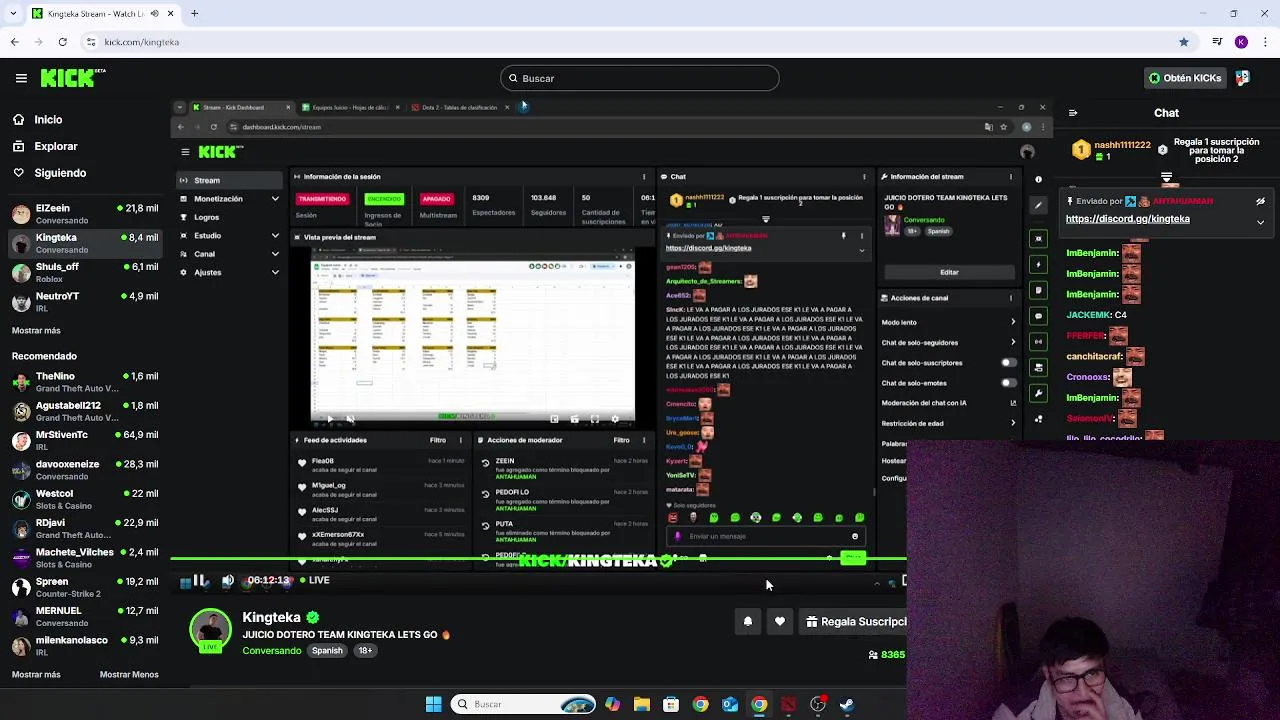Image resolution: width=1280 pixels, height=720 pixels.
Task: Bookmark this page with the star icon
Action: point(1184,42)
